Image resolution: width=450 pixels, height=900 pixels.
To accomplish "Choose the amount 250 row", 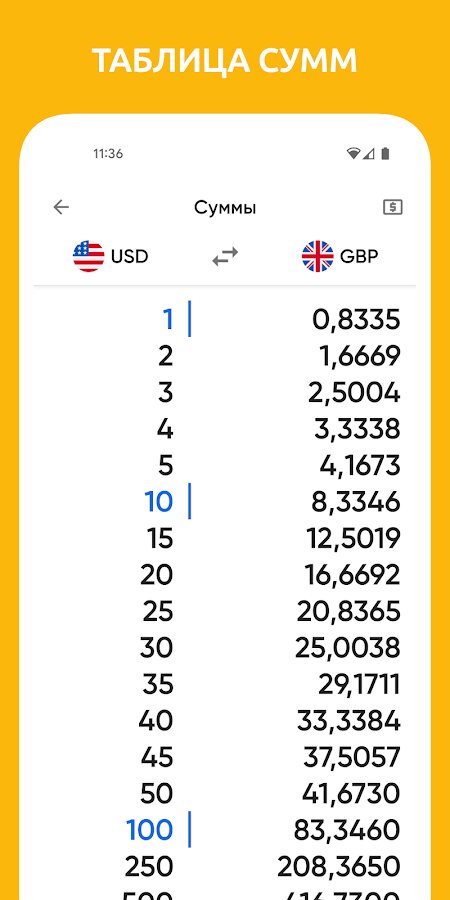I will [225, 867].
